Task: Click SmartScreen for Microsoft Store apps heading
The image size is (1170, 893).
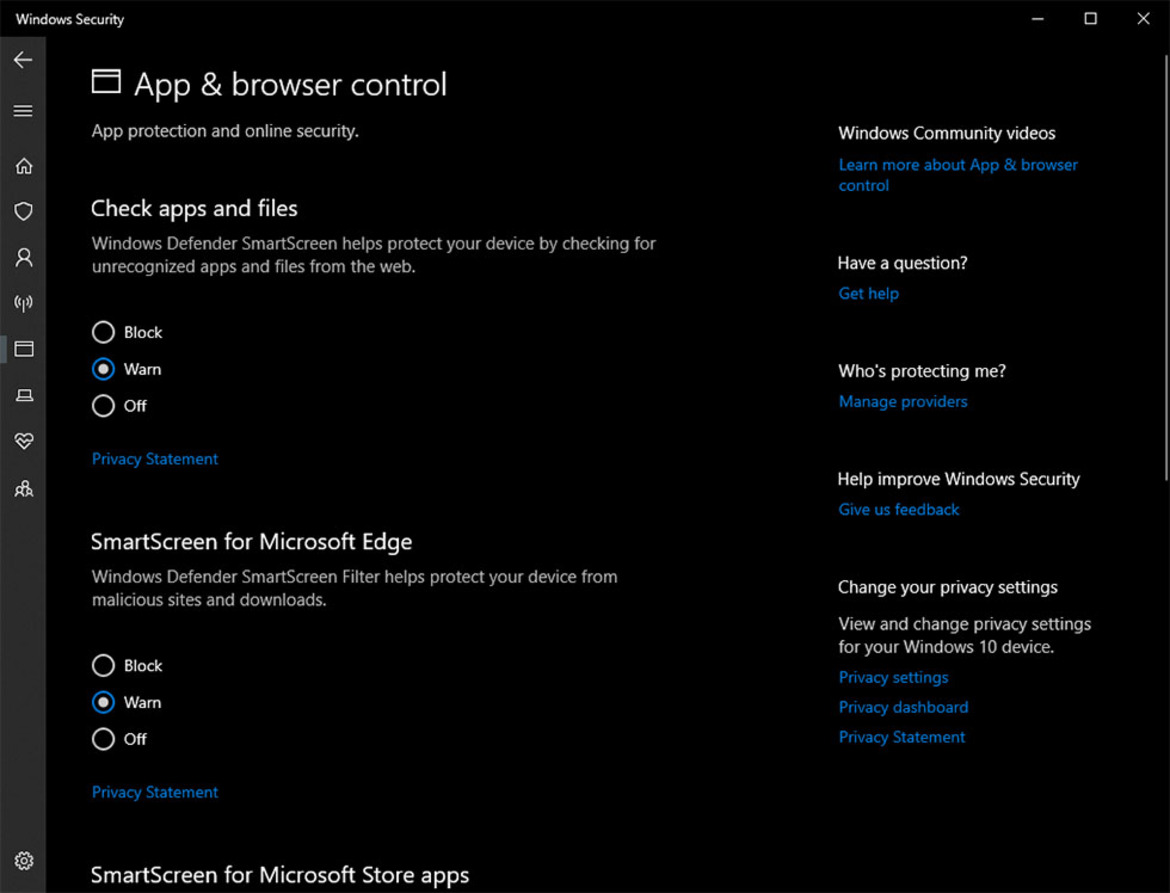Action: coord(280,875)
